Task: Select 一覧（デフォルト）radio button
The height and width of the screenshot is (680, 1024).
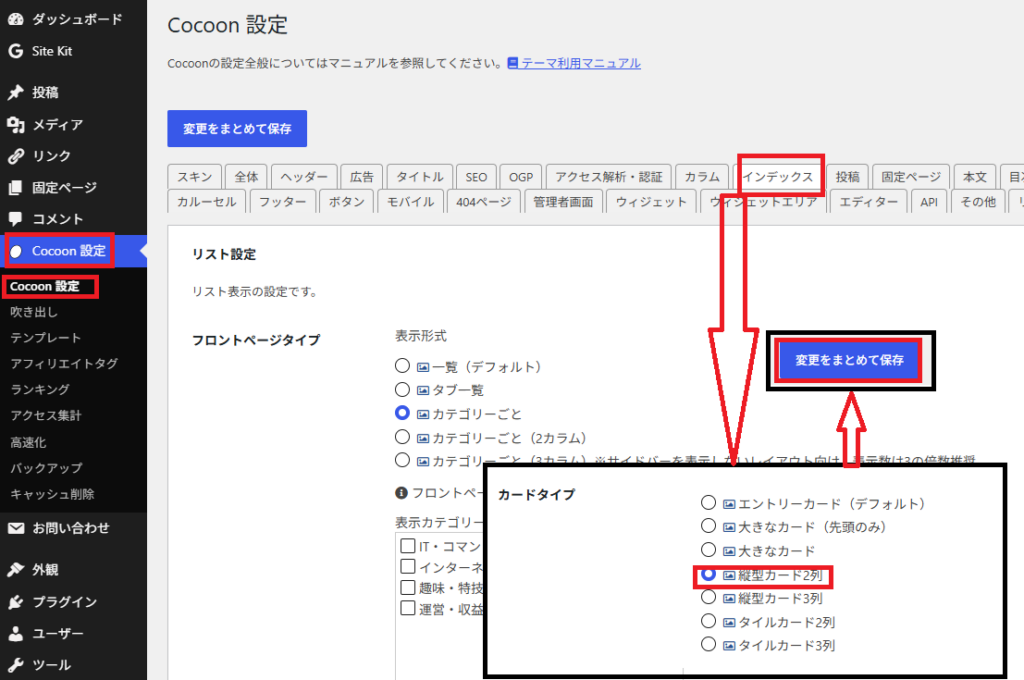Action: [x=402, y=366]
